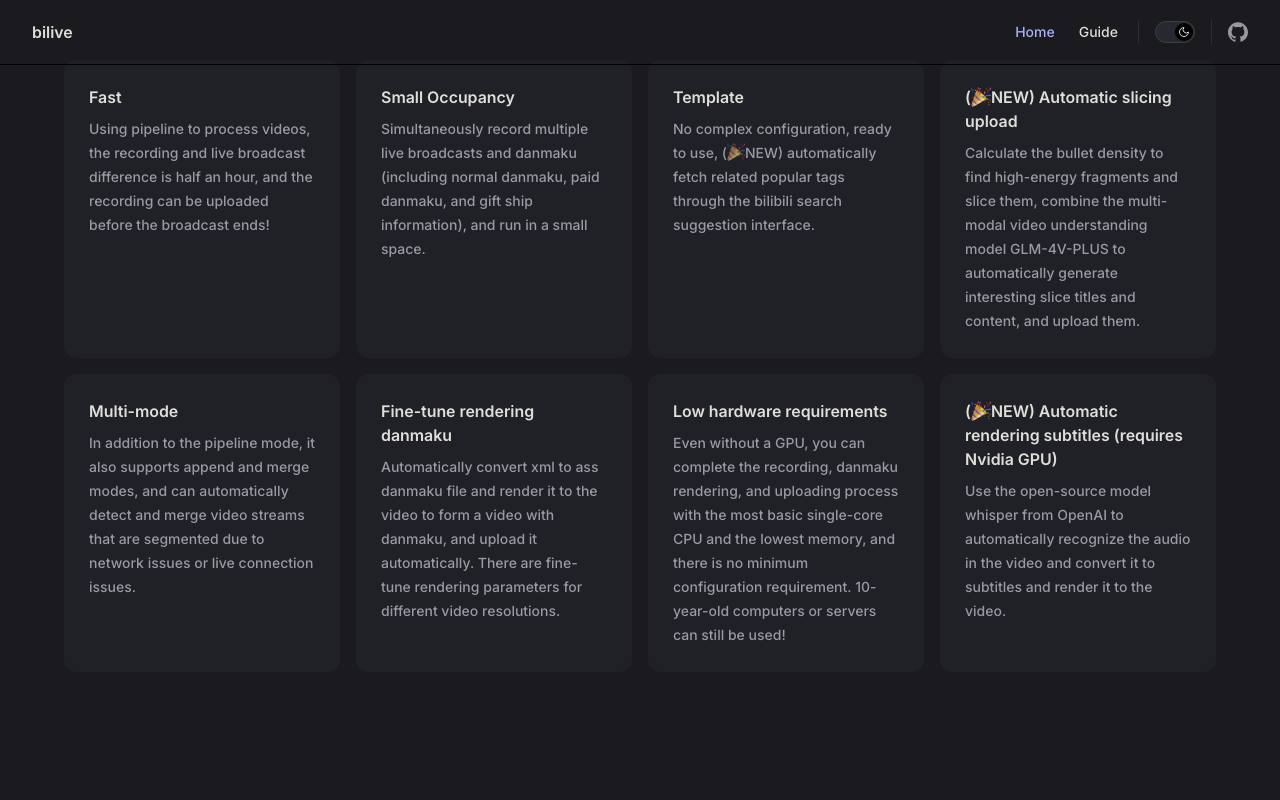This screenshot has width=1280, height=800.
Task: Click the Automatic slicing upload heading text
Action: [1068, 109]
